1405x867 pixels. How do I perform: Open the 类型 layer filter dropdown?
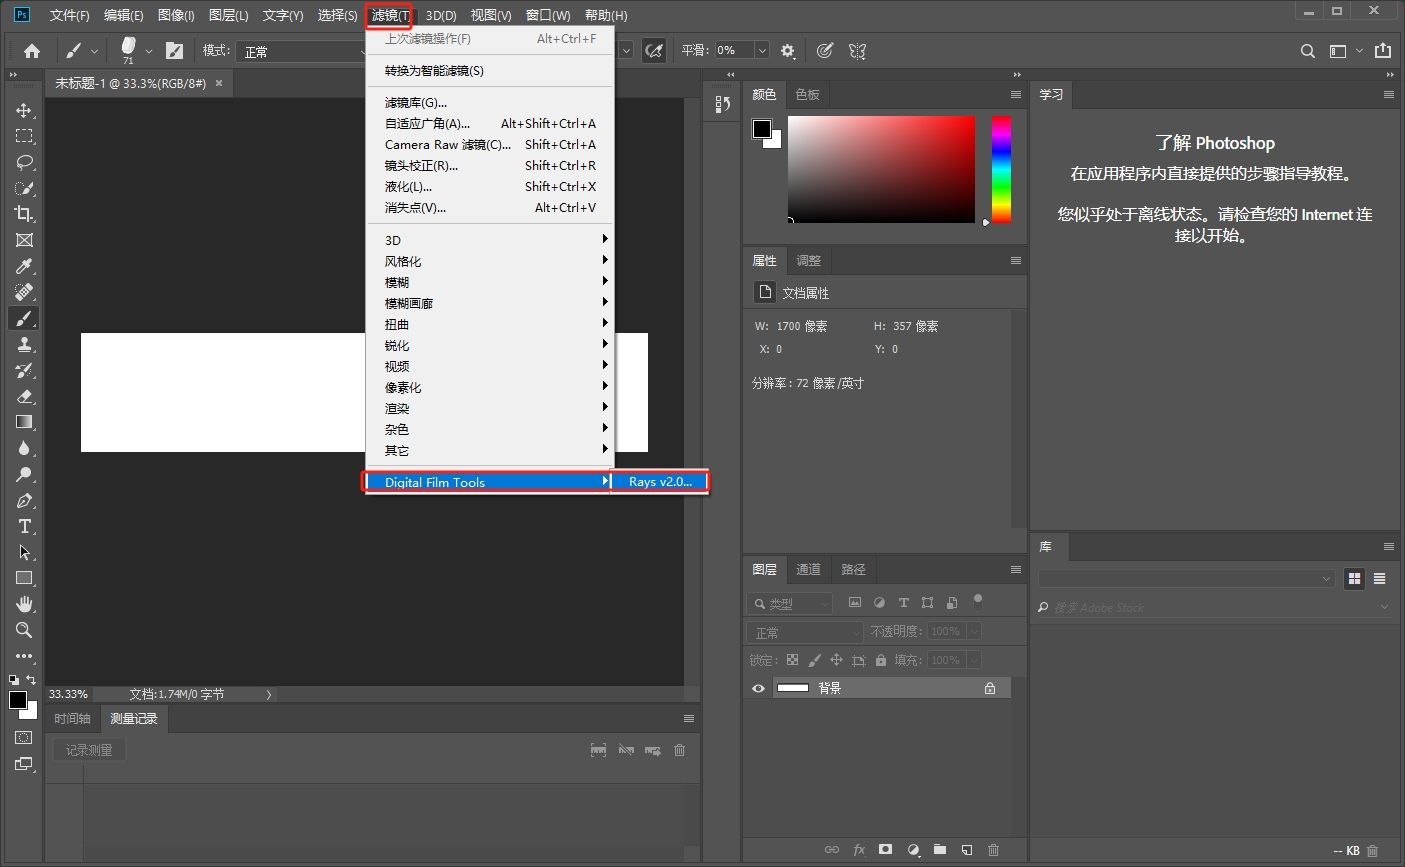[790, 603]
